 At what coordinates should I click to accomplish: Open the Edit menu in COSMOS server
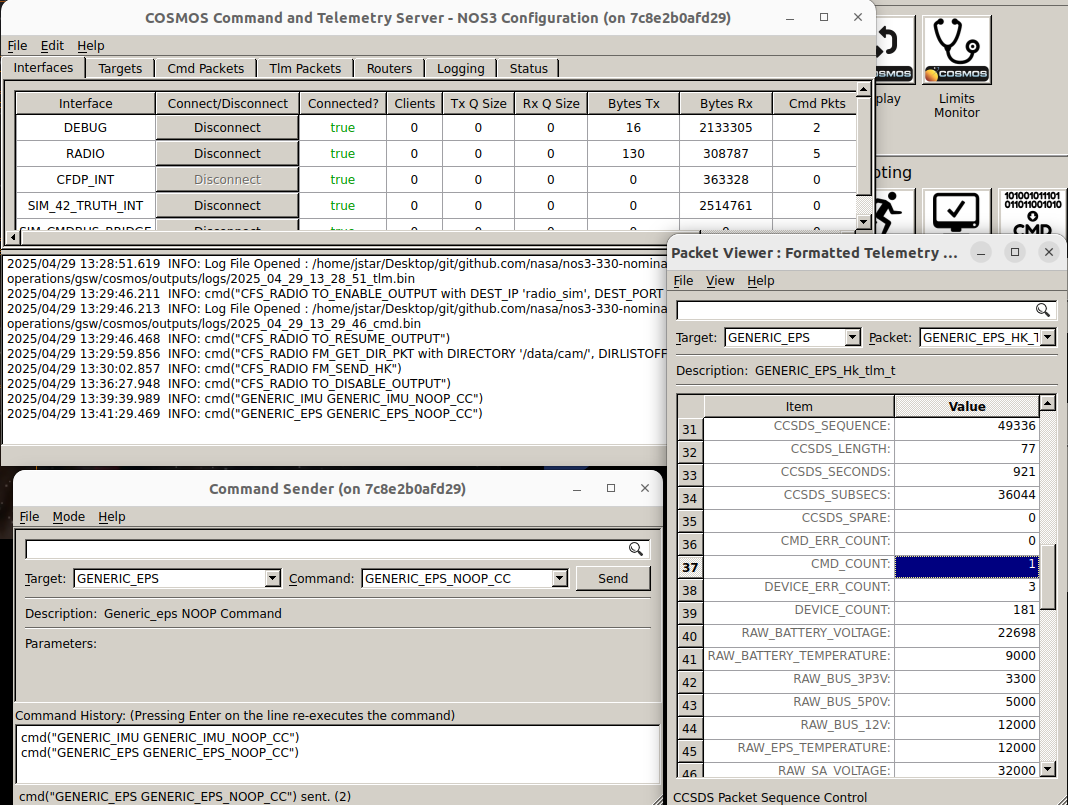[x=52, y=46]
